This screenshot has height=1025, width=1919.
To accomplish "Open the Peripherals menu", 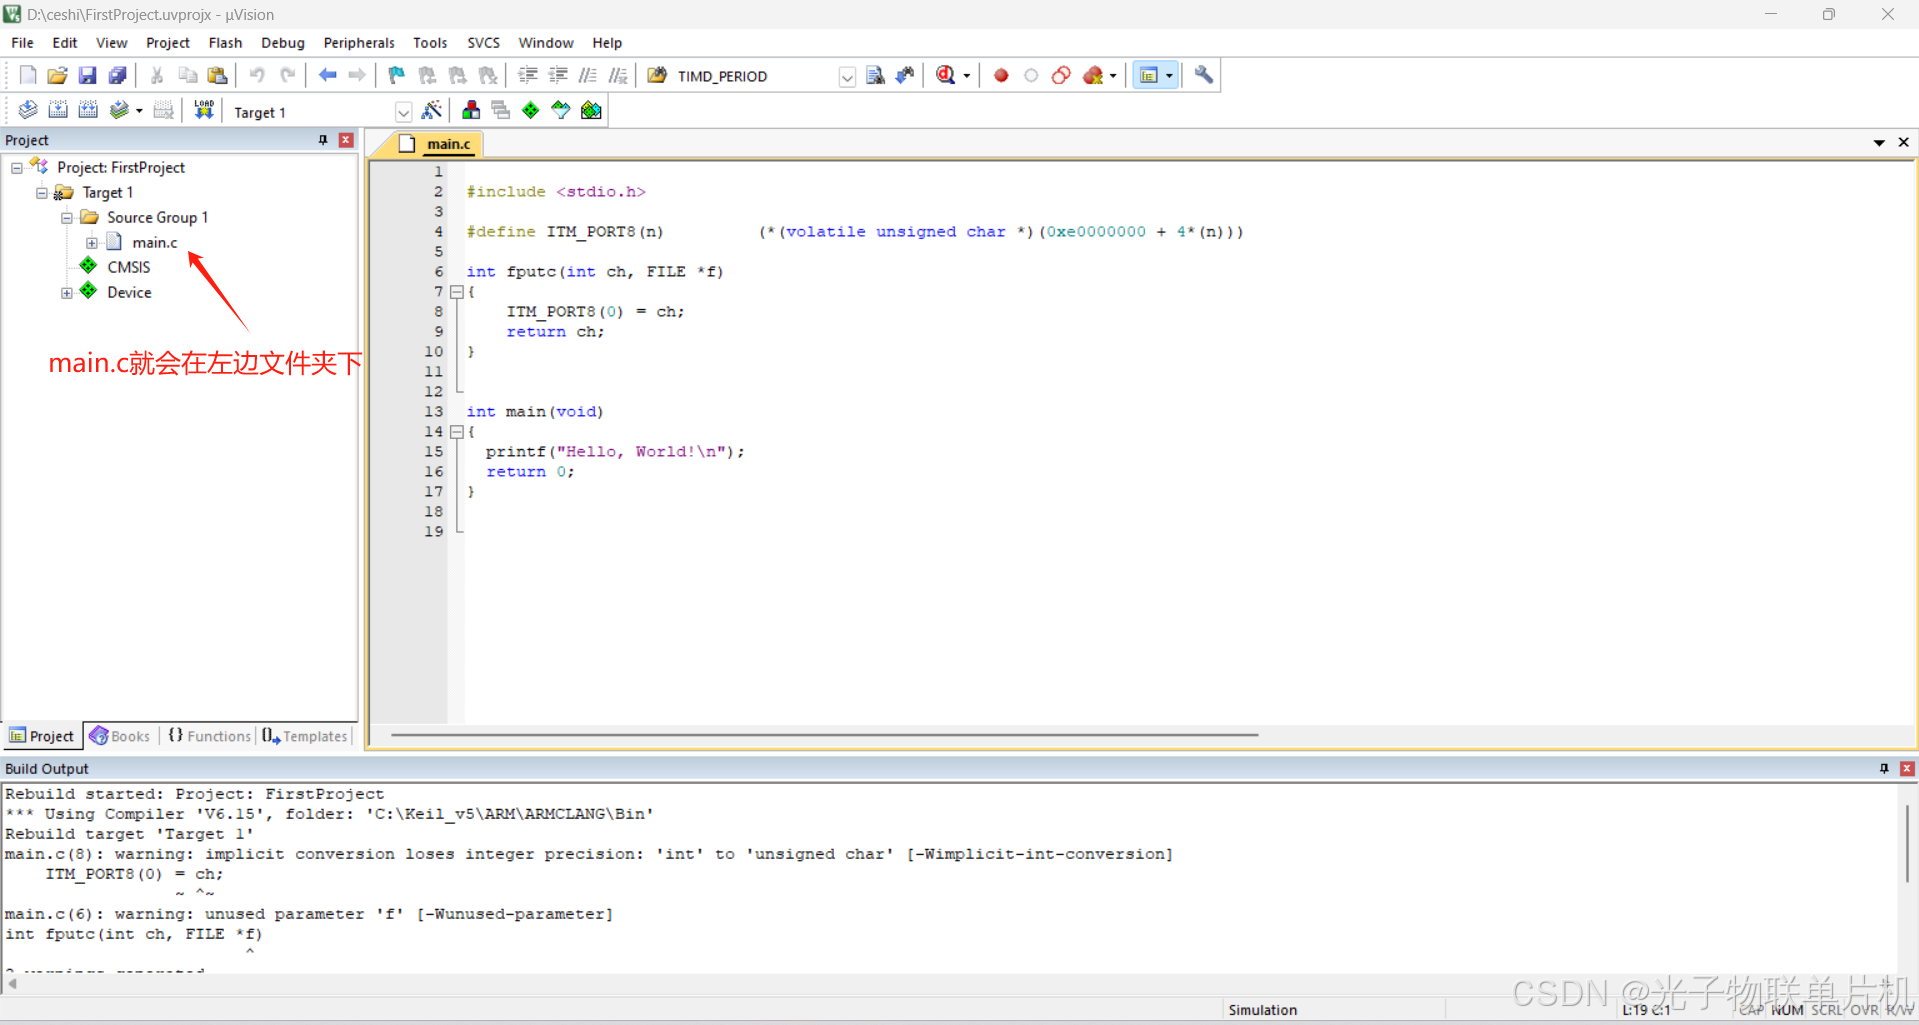I will [359, 43].
